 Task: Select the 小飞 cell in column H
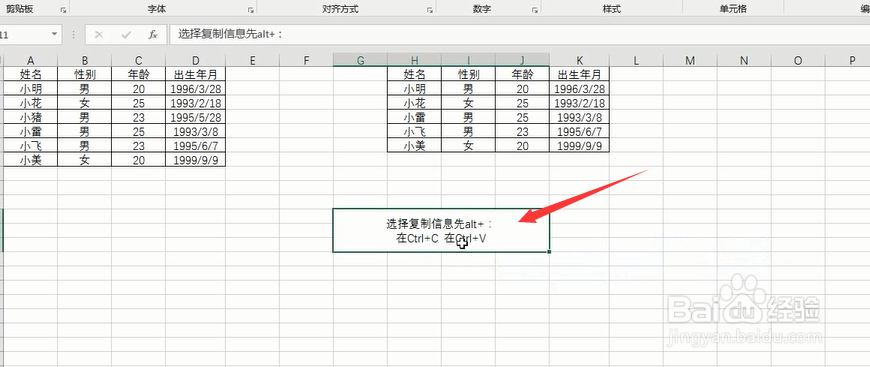[x=414, y=132]
